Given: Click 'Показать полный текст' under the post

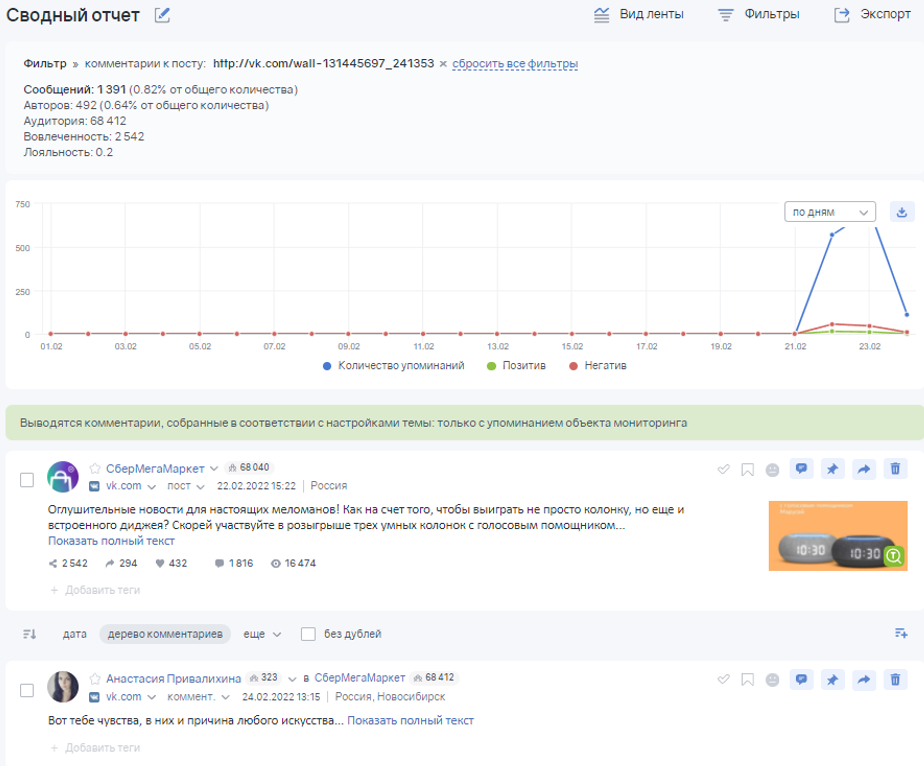Looking at the screenshot, I should point(111,541).
